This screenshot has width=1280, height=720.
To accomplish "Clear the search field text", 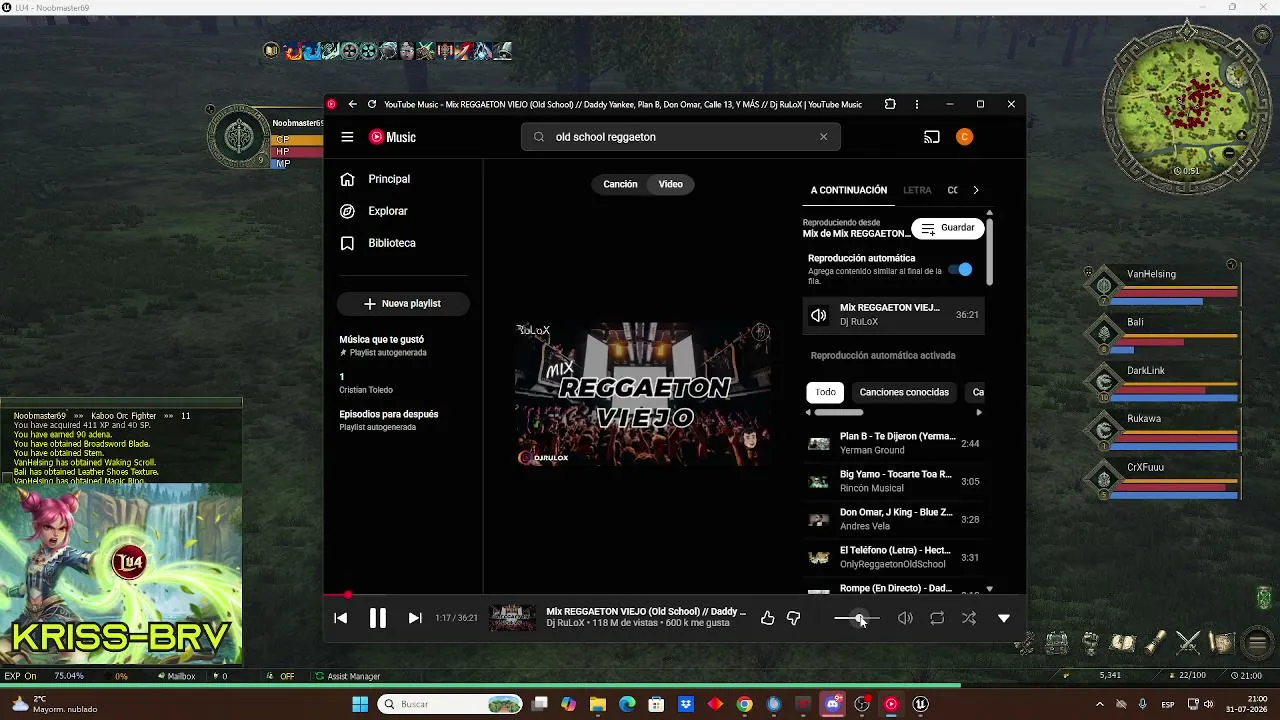I will coord(823,137).
